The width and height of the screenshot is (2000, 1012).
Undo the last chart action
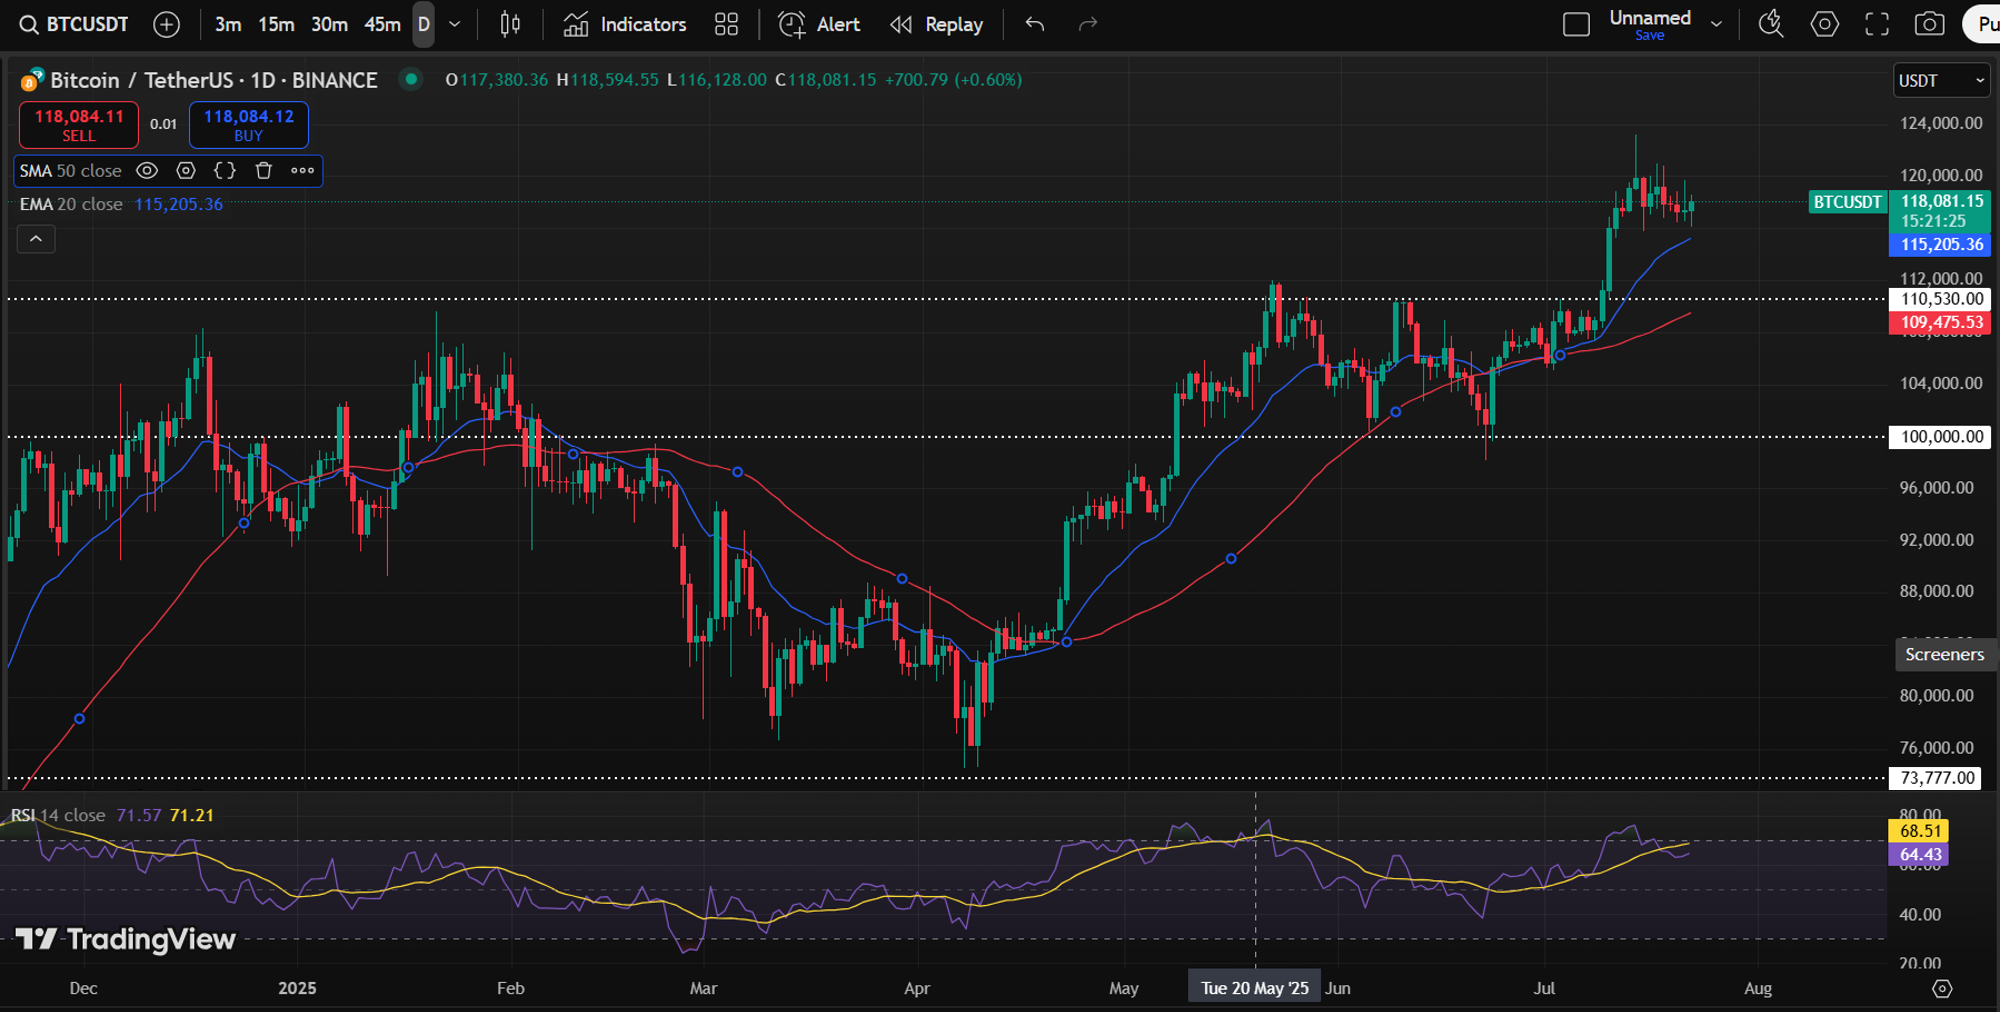1035,24
